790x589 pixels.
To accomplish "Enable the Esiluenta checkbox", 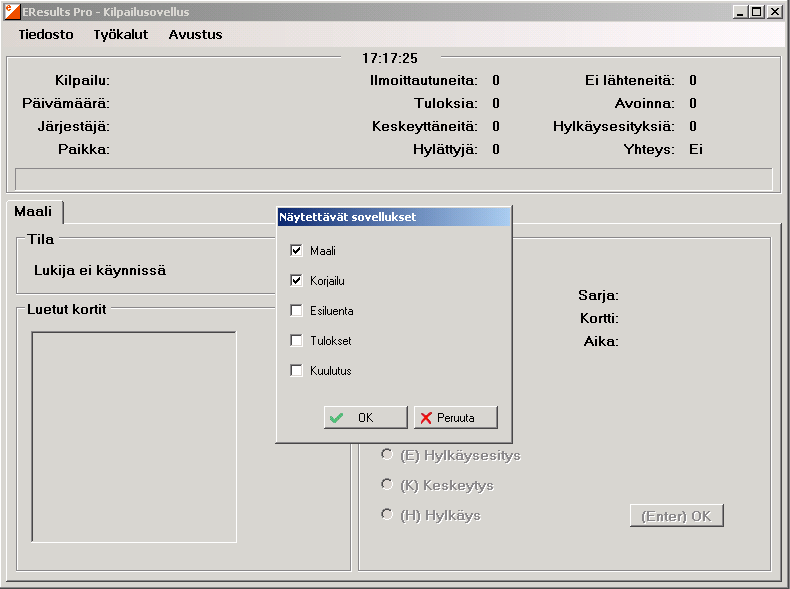I will coord(296,310).
